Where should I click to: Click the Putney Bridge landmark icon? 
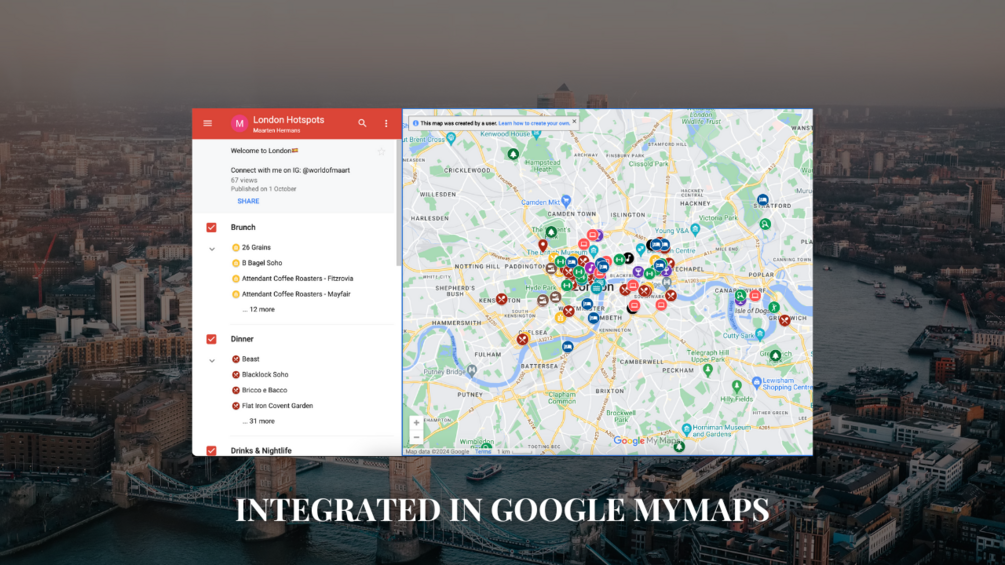(x=472, y=370)
